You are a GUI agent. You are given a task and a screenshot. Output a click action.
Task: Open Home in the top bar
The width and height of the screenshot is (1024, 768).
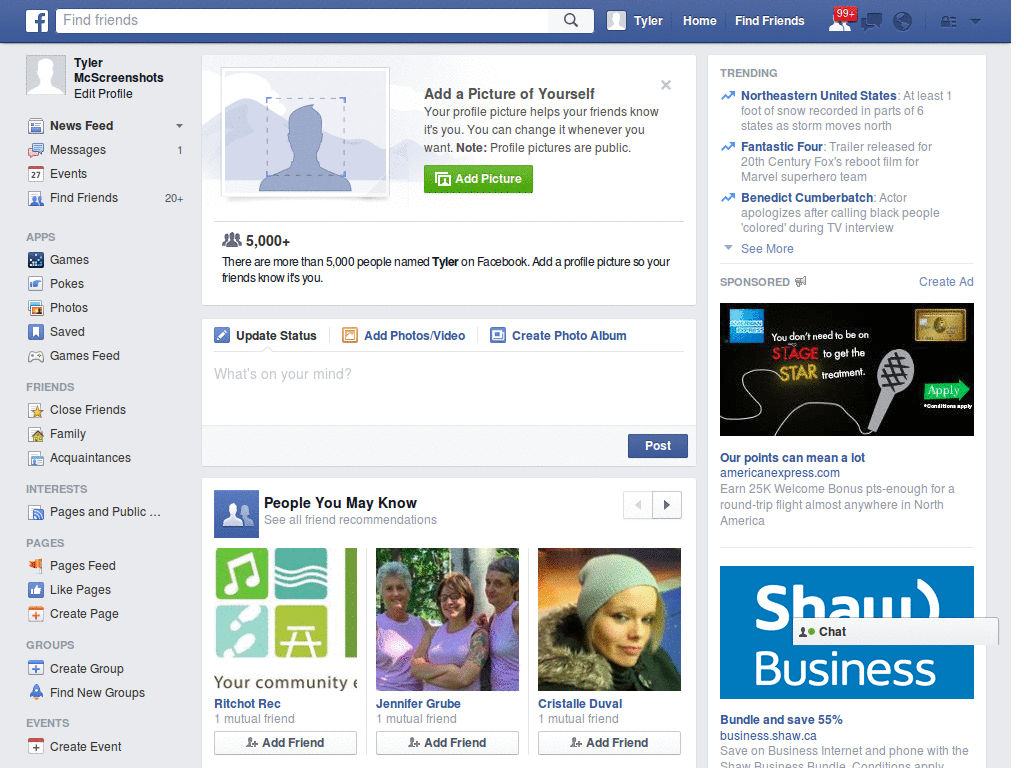click(699, 21)
